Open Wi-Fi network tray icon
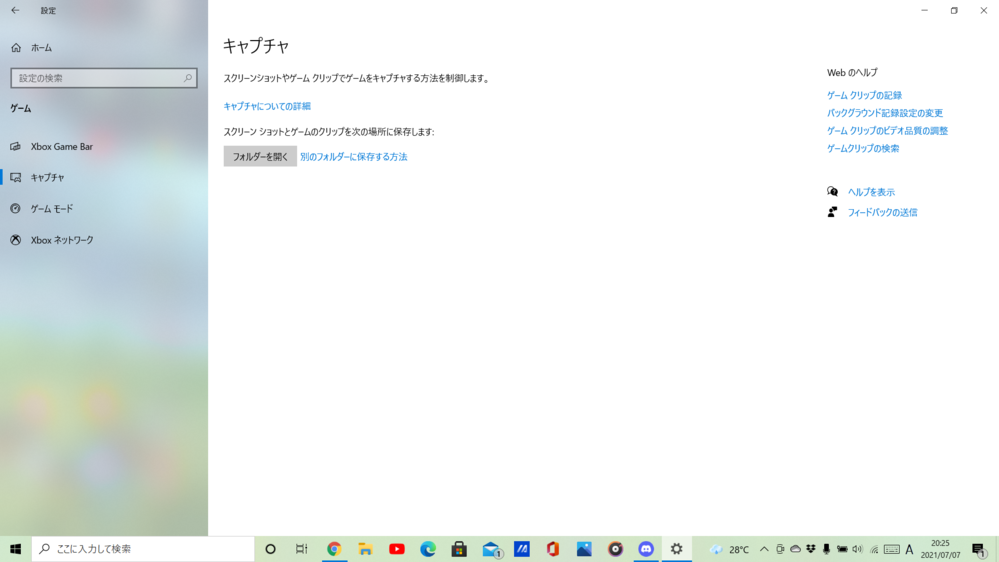Image resolution: width=999 pixels, height=562 pixels. point(874,549)
